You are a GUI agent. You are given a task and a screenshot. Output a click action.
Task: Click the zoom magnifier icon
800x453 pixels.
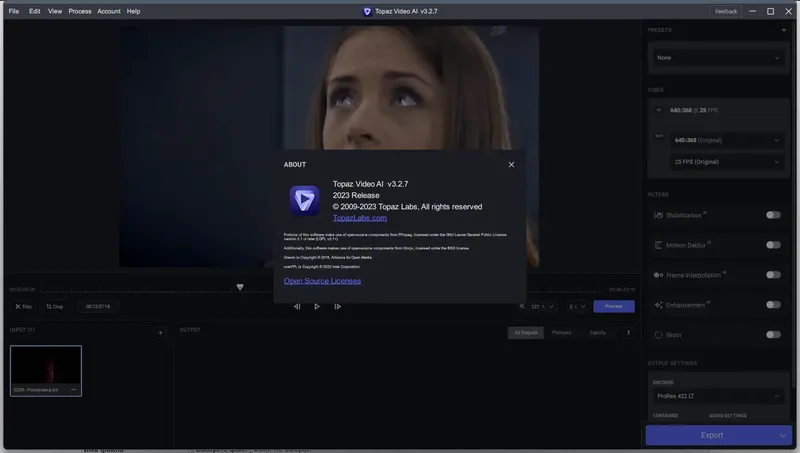click(522, 307)
